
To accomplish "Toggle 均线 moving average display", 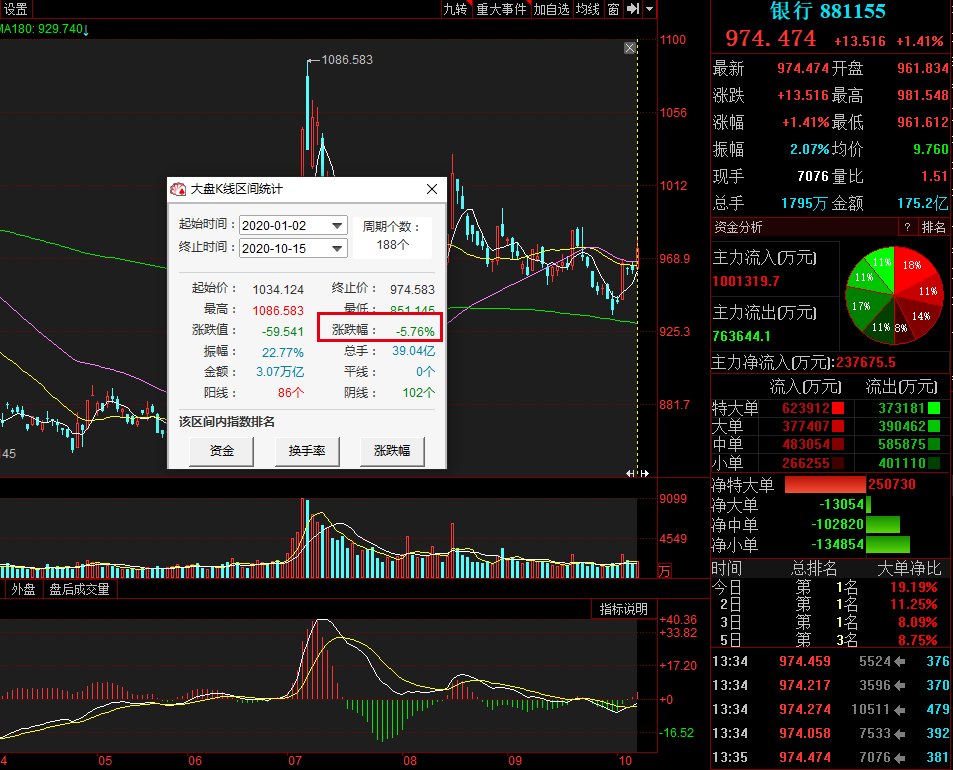I will tap(588, 9).
